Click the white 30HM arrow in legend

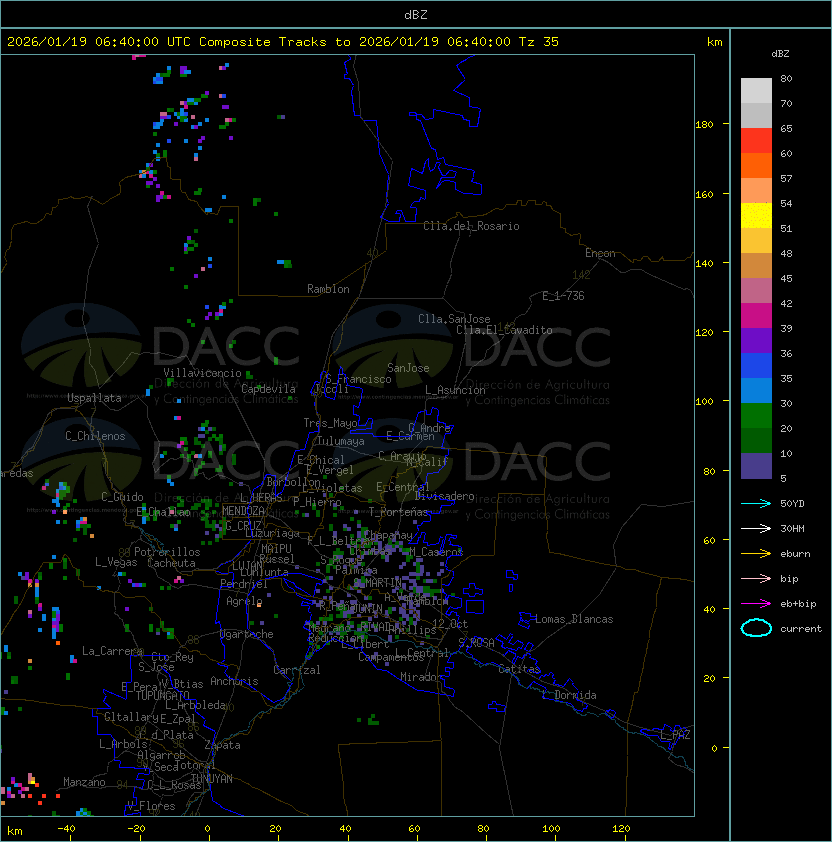click(x=756, y=528)
